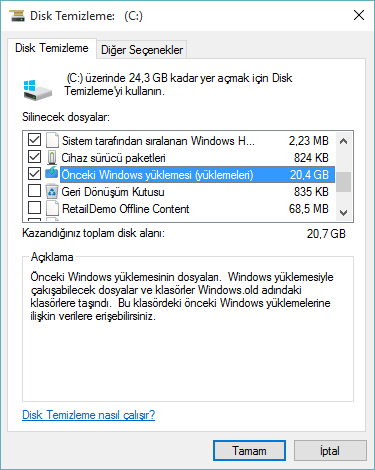Click the C: drive icon with Windows logo
Screen dimensions: 375x470
click(x=37, y=89)
